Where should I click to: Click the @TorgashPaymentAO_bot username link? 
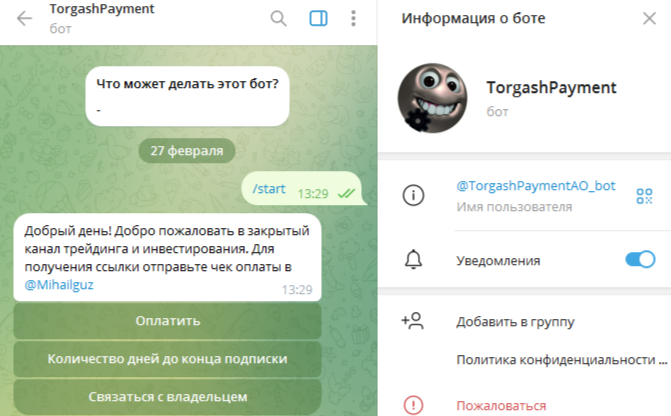point(536,185)
